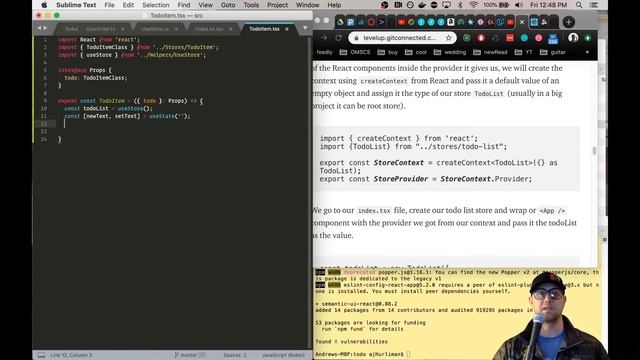Open the Bluetooth menu bar icon
Screen dimensions: 640x360
(460, 5)
